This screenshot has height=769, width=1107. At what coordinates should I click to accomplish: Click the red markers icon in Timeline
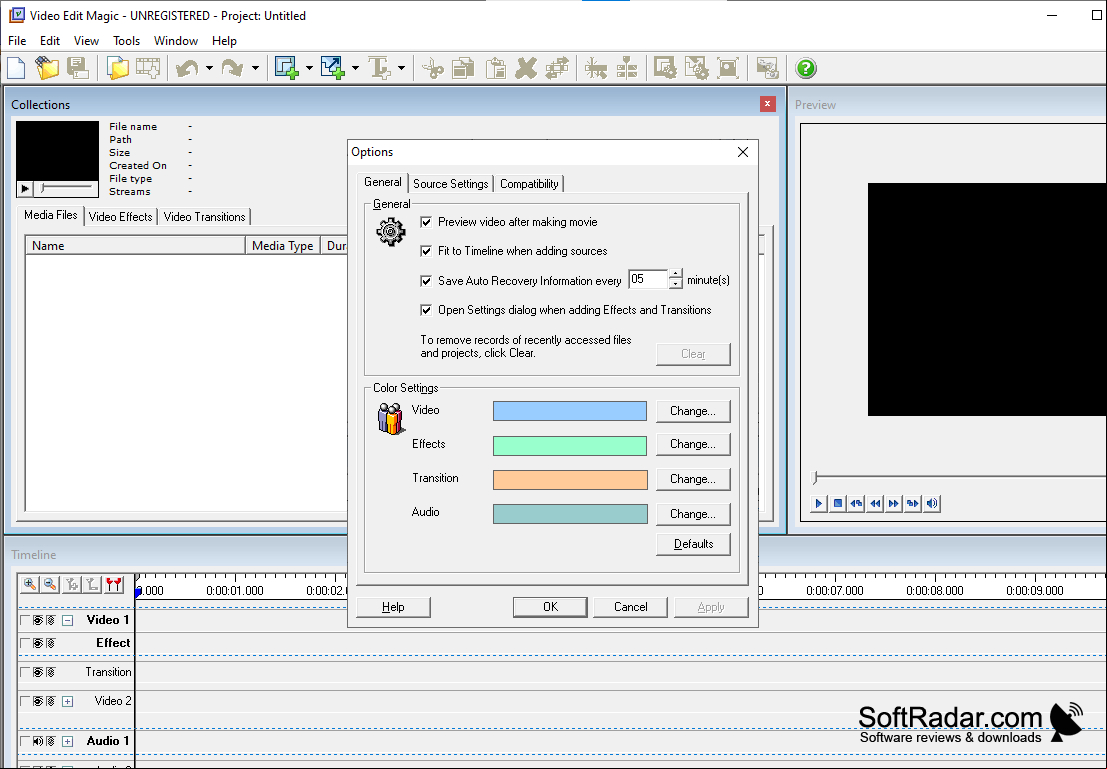click(114, 585)
